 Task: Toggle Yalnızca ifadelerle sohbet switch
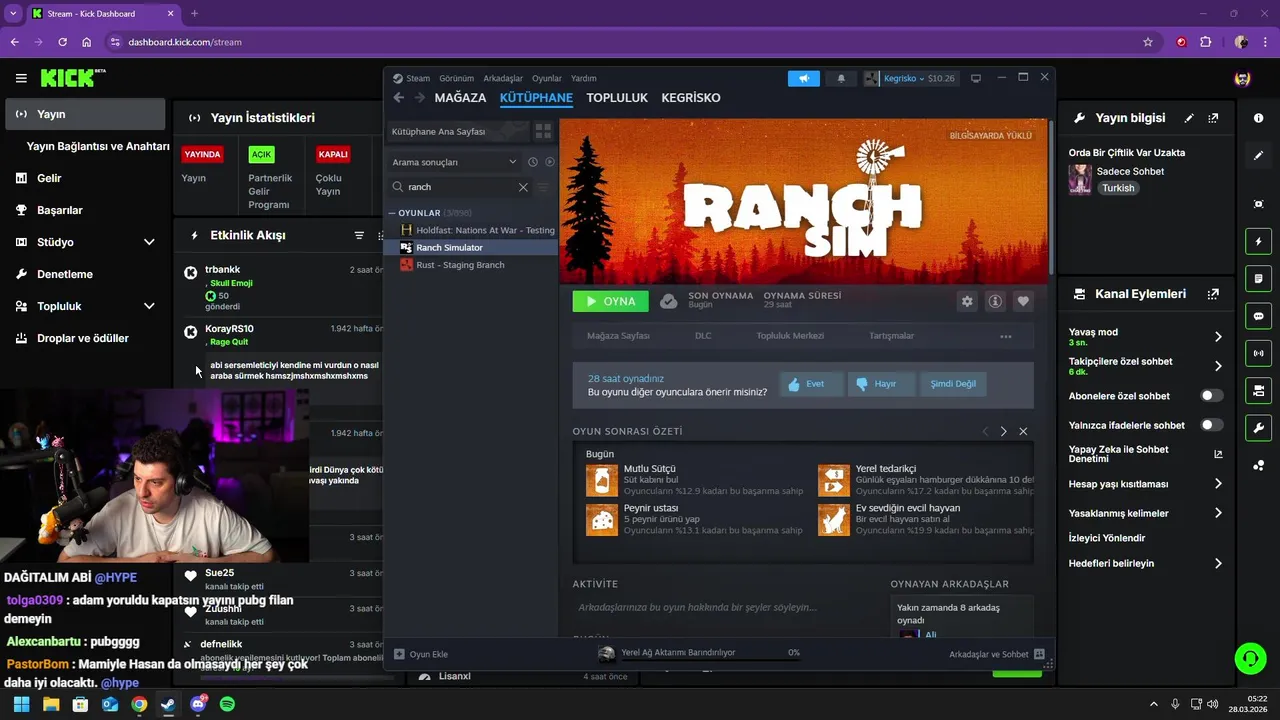[x=1212, y=425]
